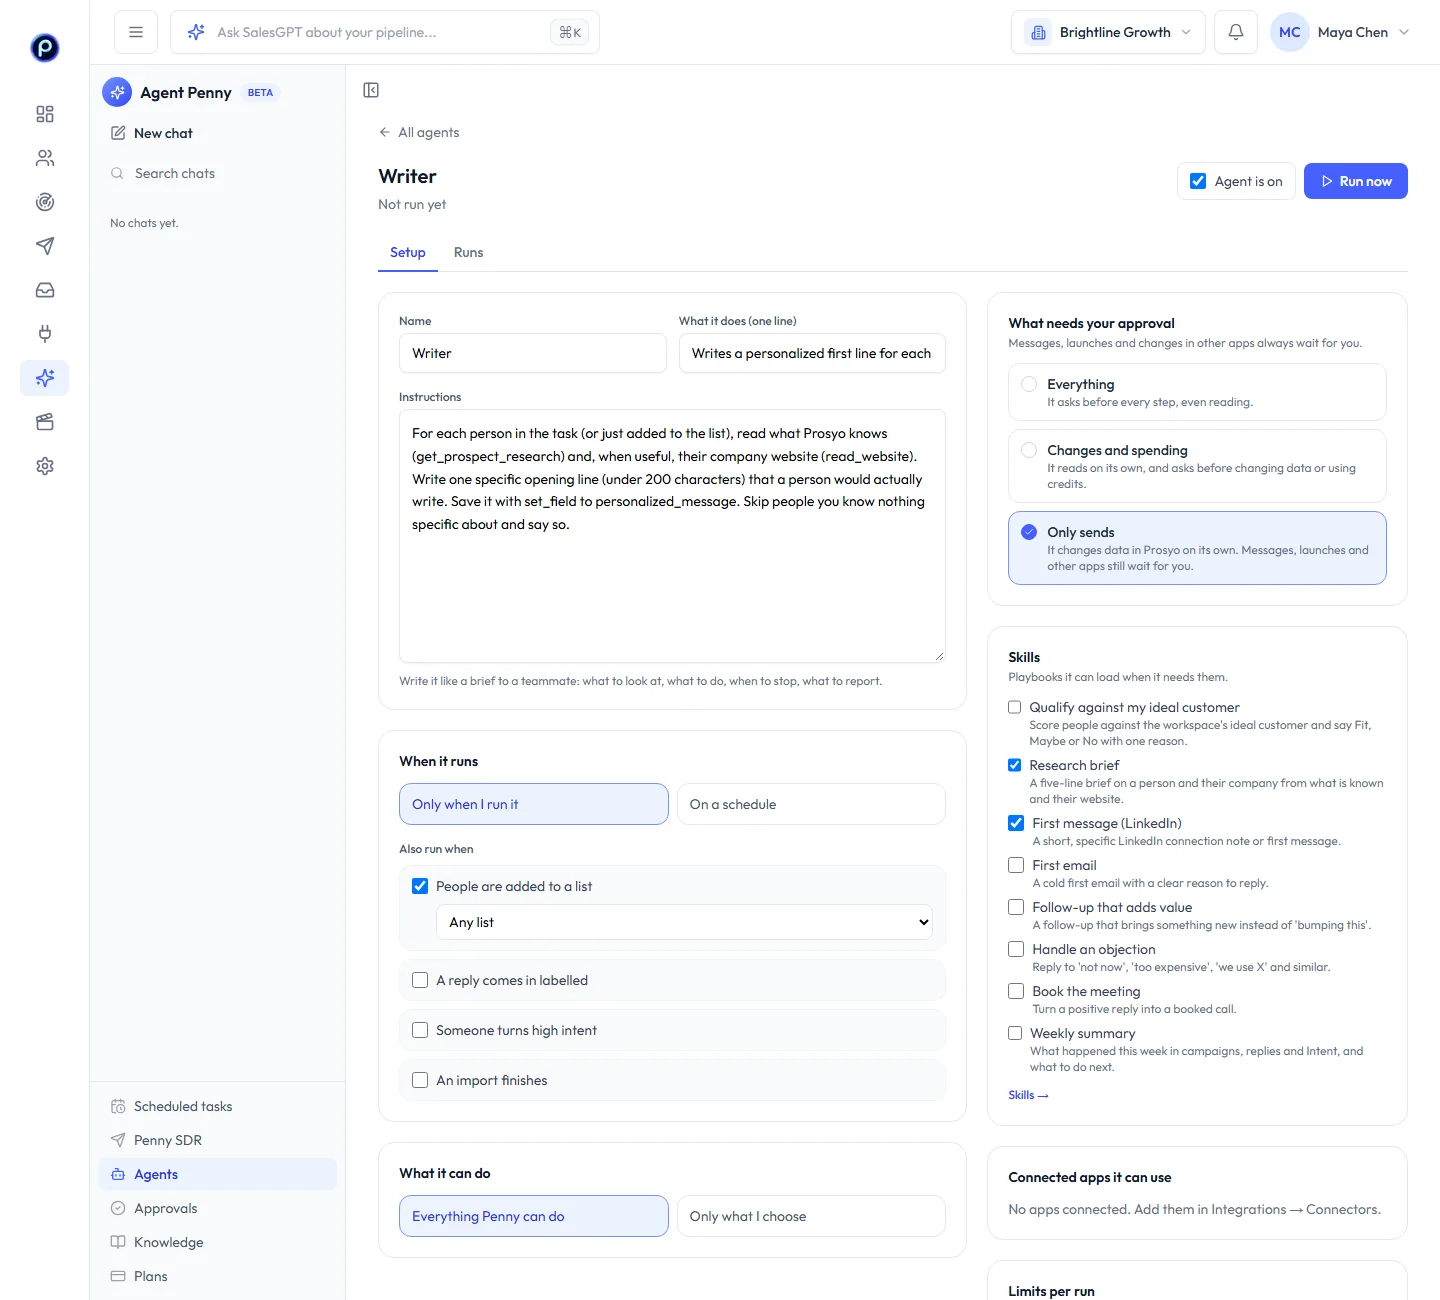Image resolution: width=1440 pixels, height=1300 pixels.
Task: Choose Only what I choose
Action: point(811,1216)
